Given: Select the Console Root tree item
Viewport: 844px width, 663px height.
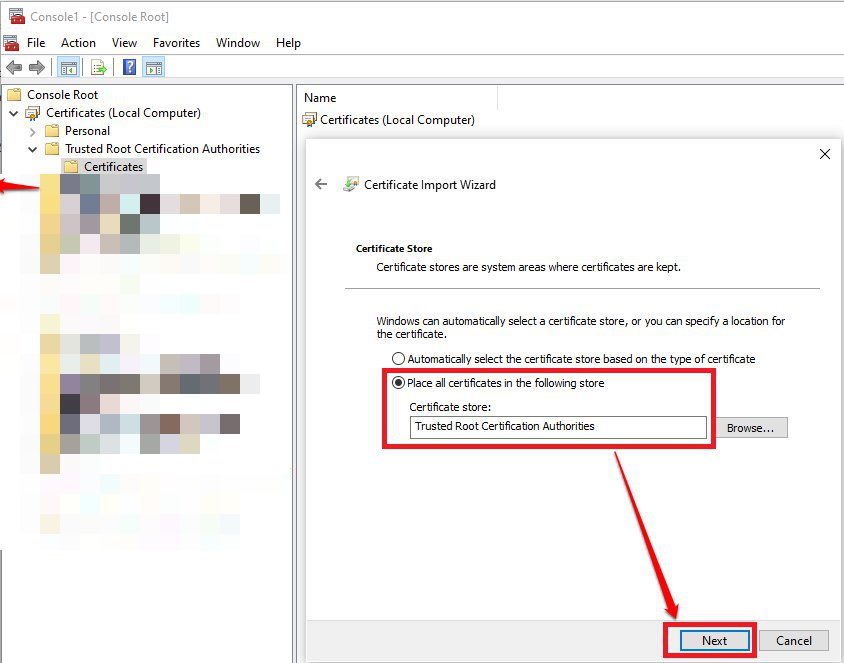Looking at the screenshot, I should pos(62,95).
